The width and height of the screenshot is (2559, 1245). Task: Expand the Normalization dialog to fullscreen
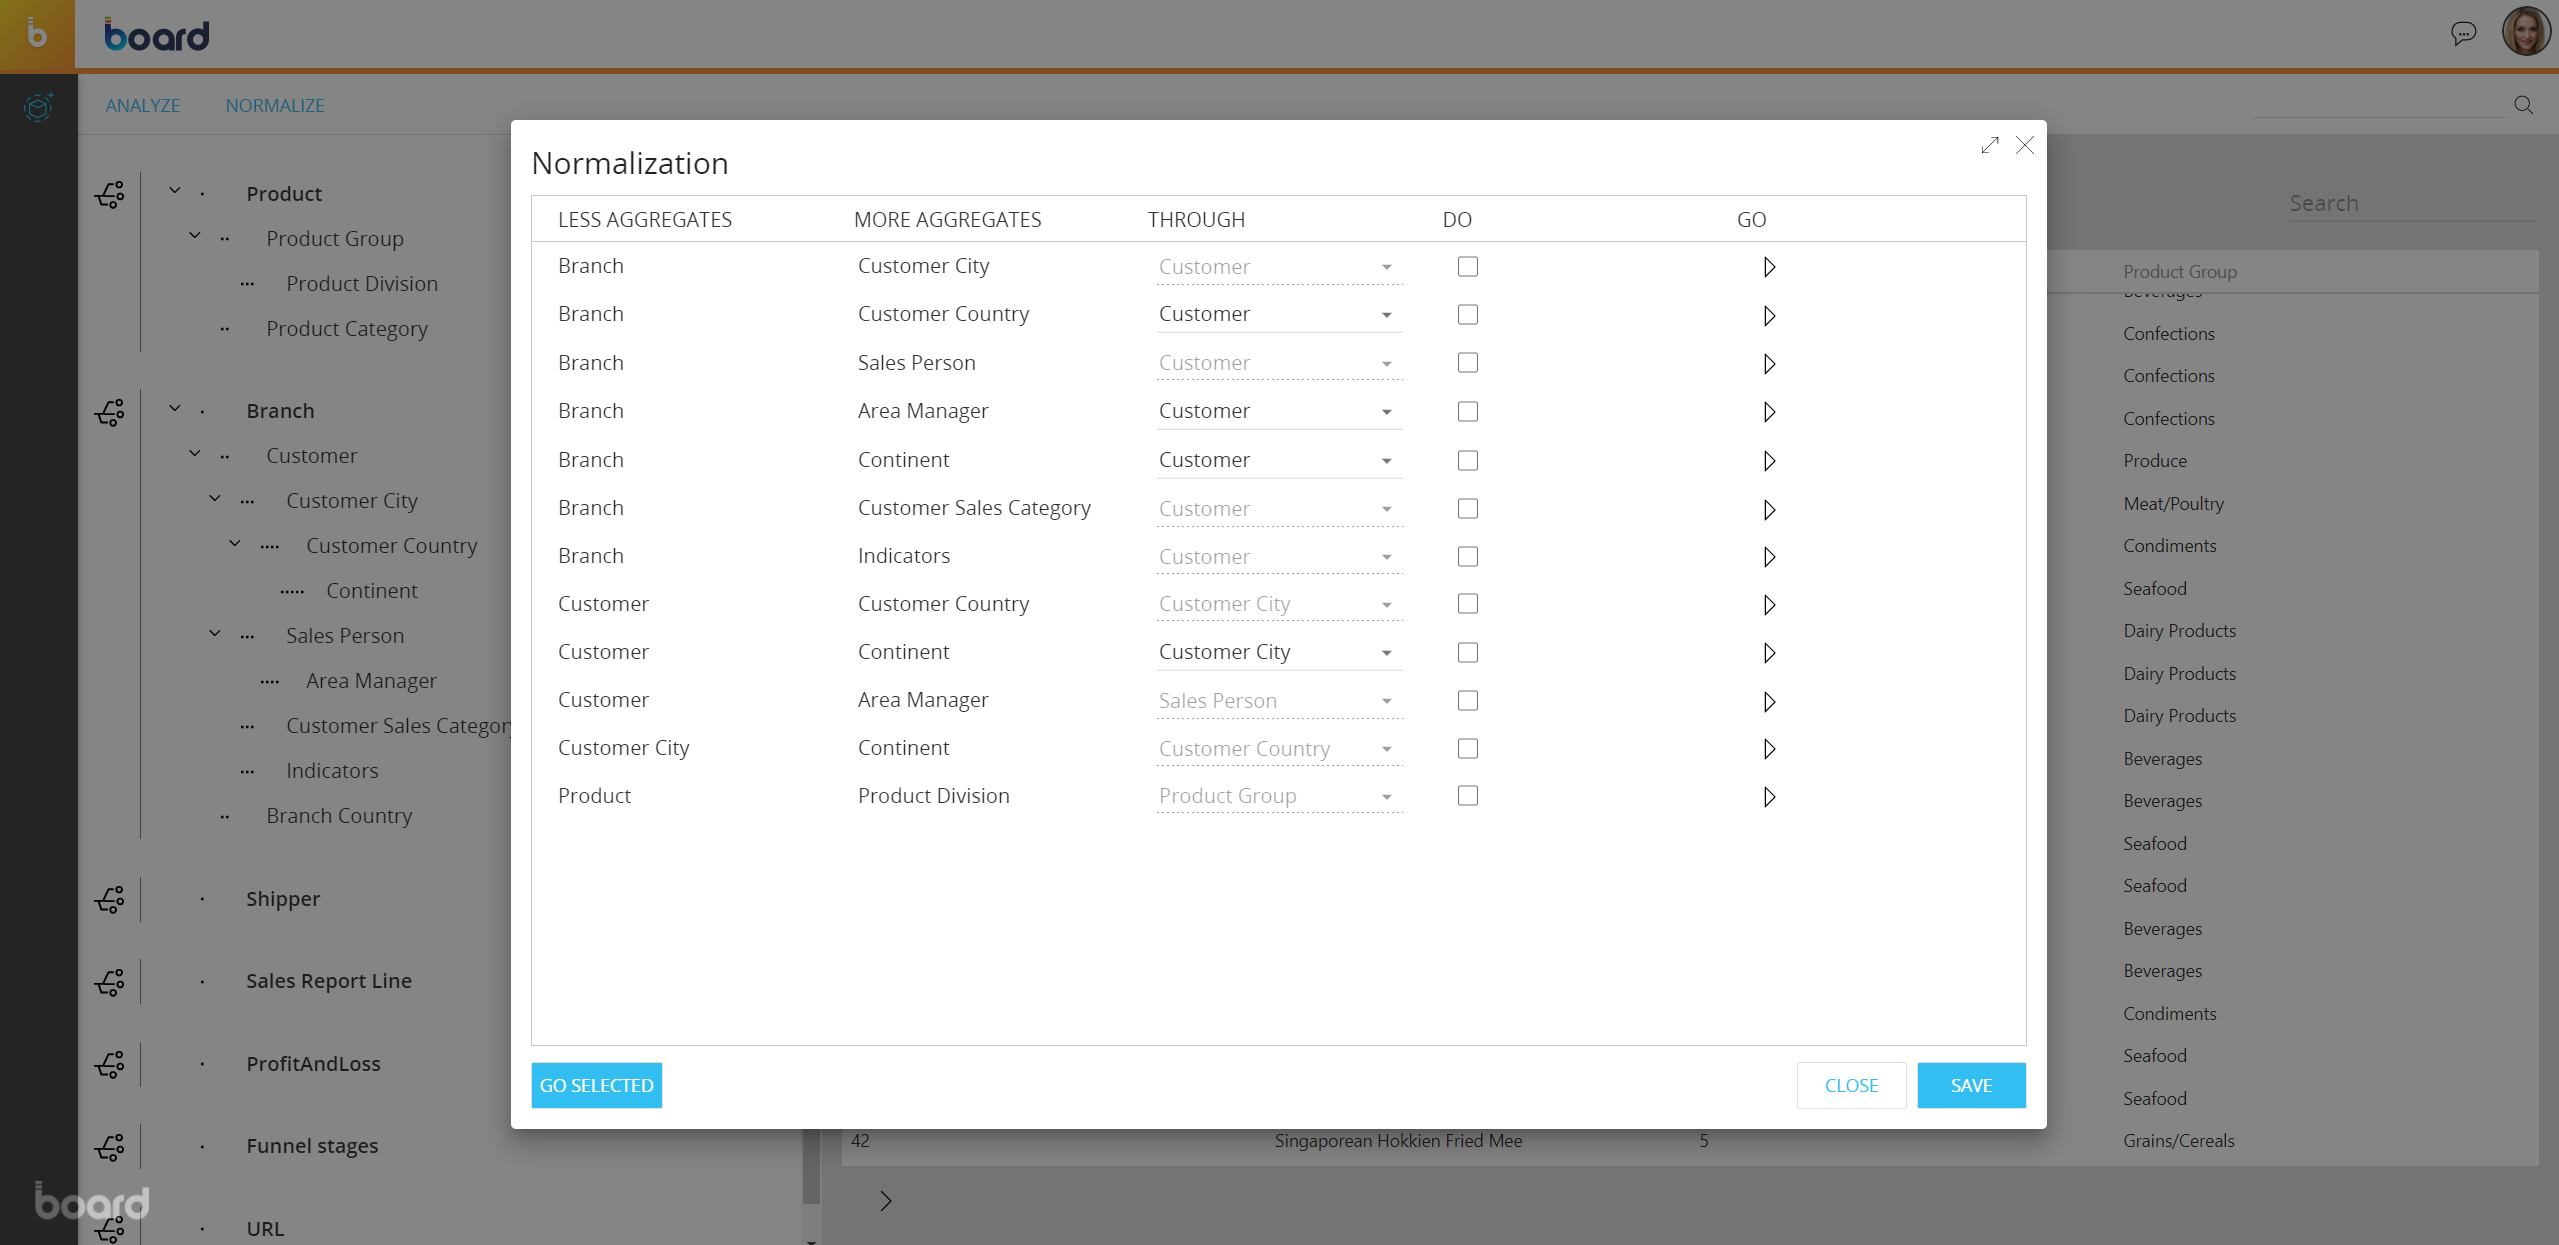[1989, 145]
